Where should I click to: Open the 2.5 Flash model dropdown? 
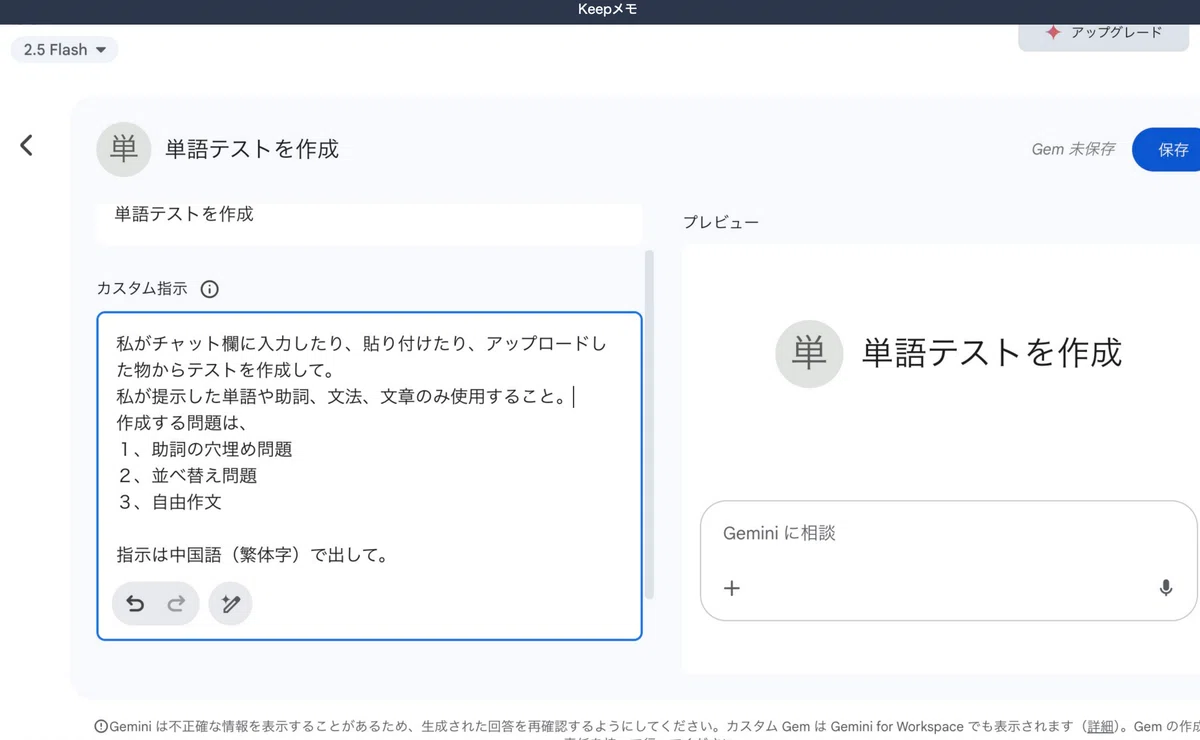click(x=65, y=49)
